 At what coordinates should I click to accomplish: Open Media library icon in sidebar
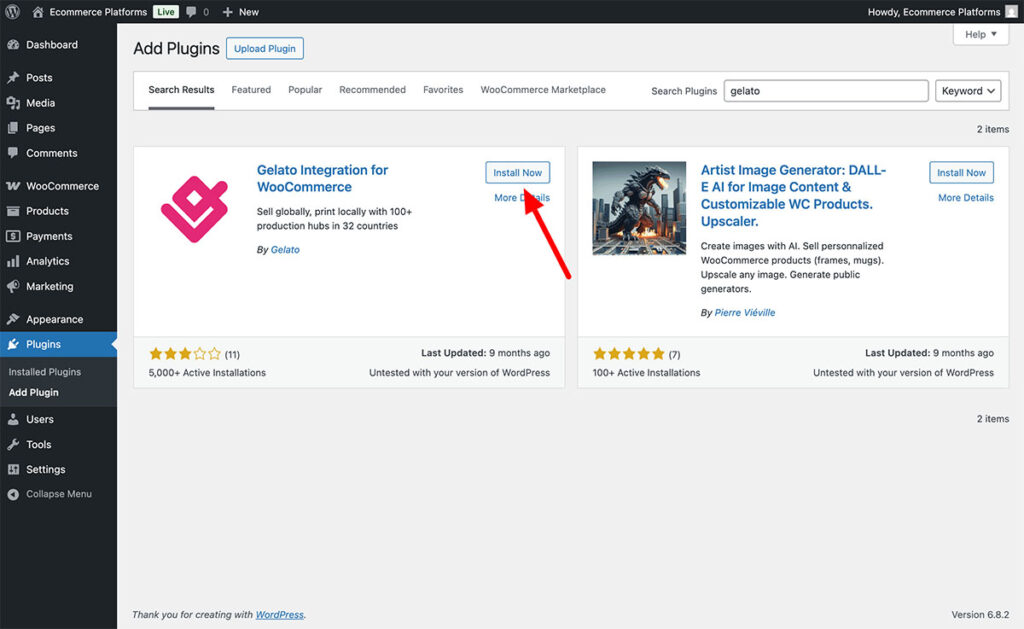13,103
